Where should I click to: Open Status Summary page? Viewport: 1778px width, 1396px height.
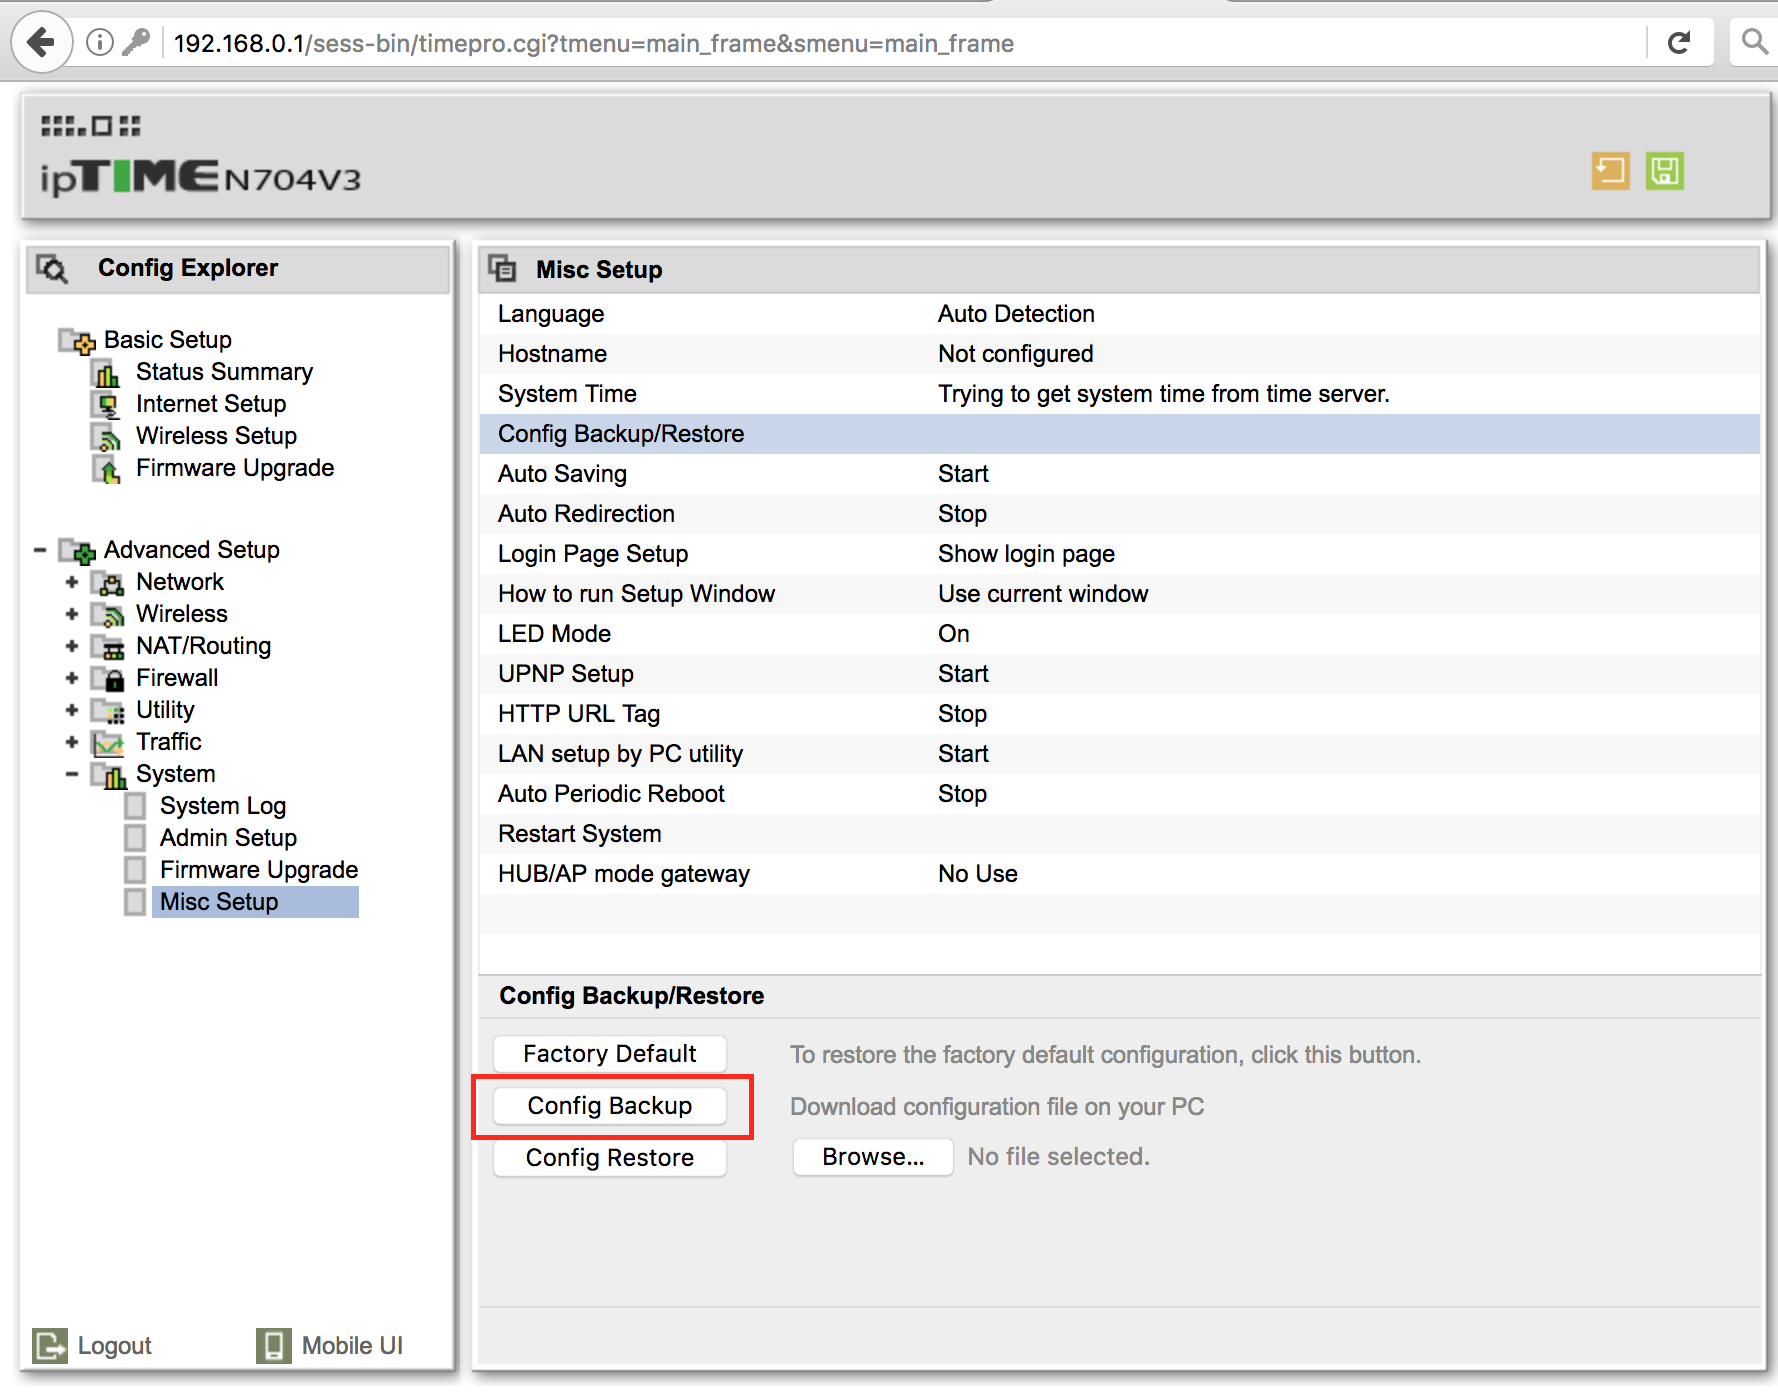(224, 372)
